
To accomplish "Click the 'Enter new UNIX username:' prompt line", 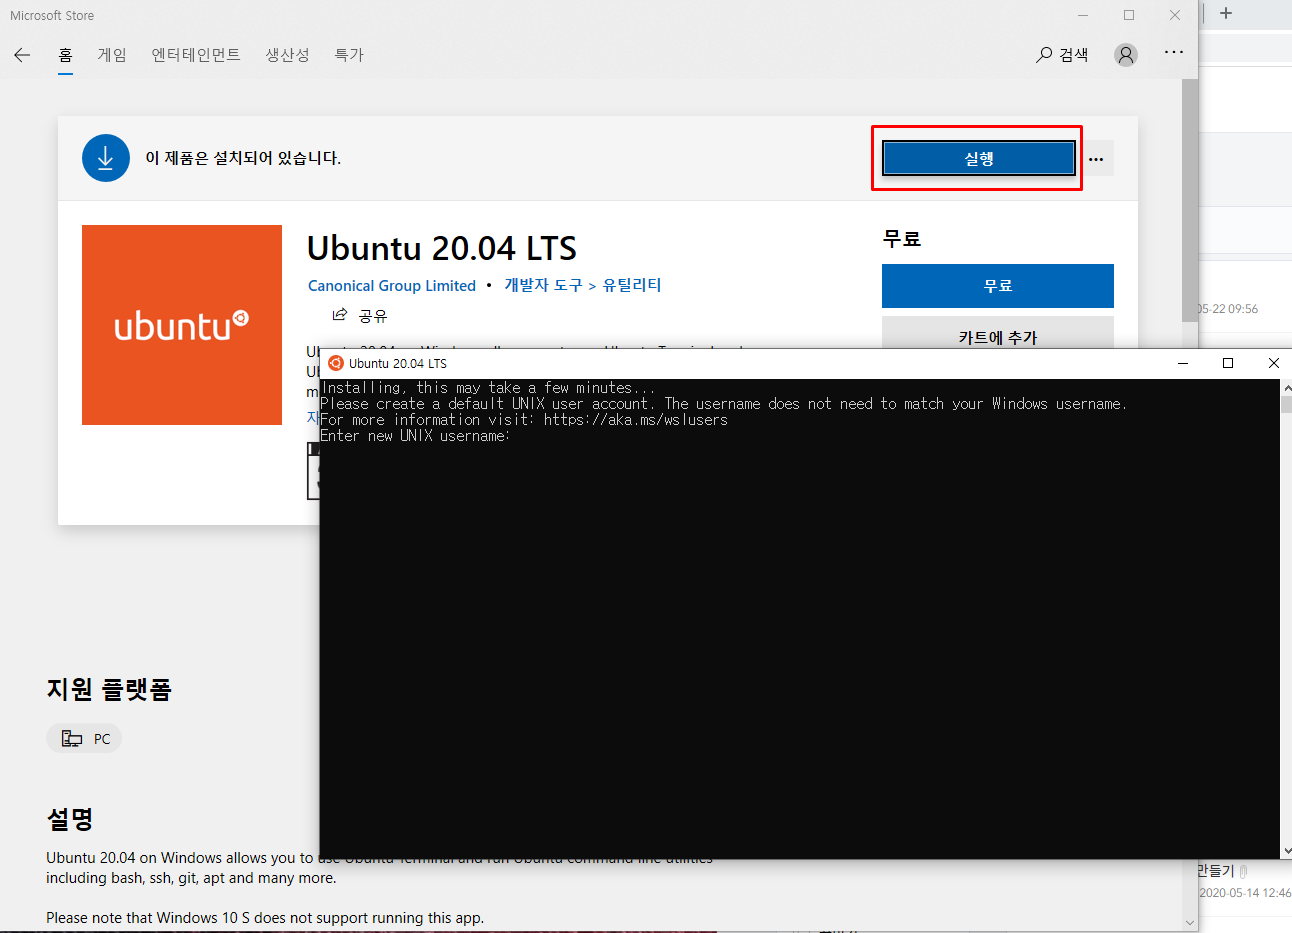I will [x=415, y=436].
